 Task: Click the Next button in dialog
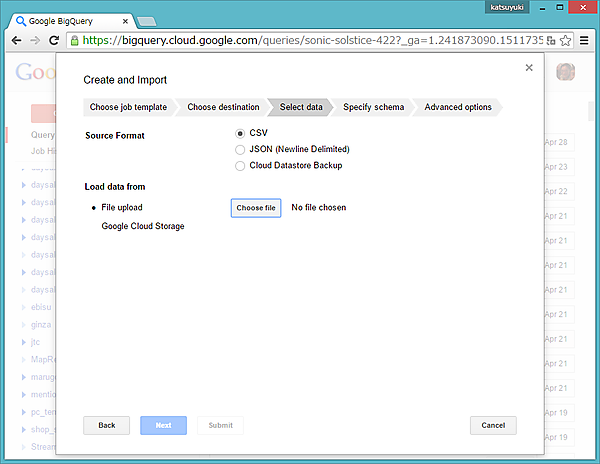tap(163, 425)
